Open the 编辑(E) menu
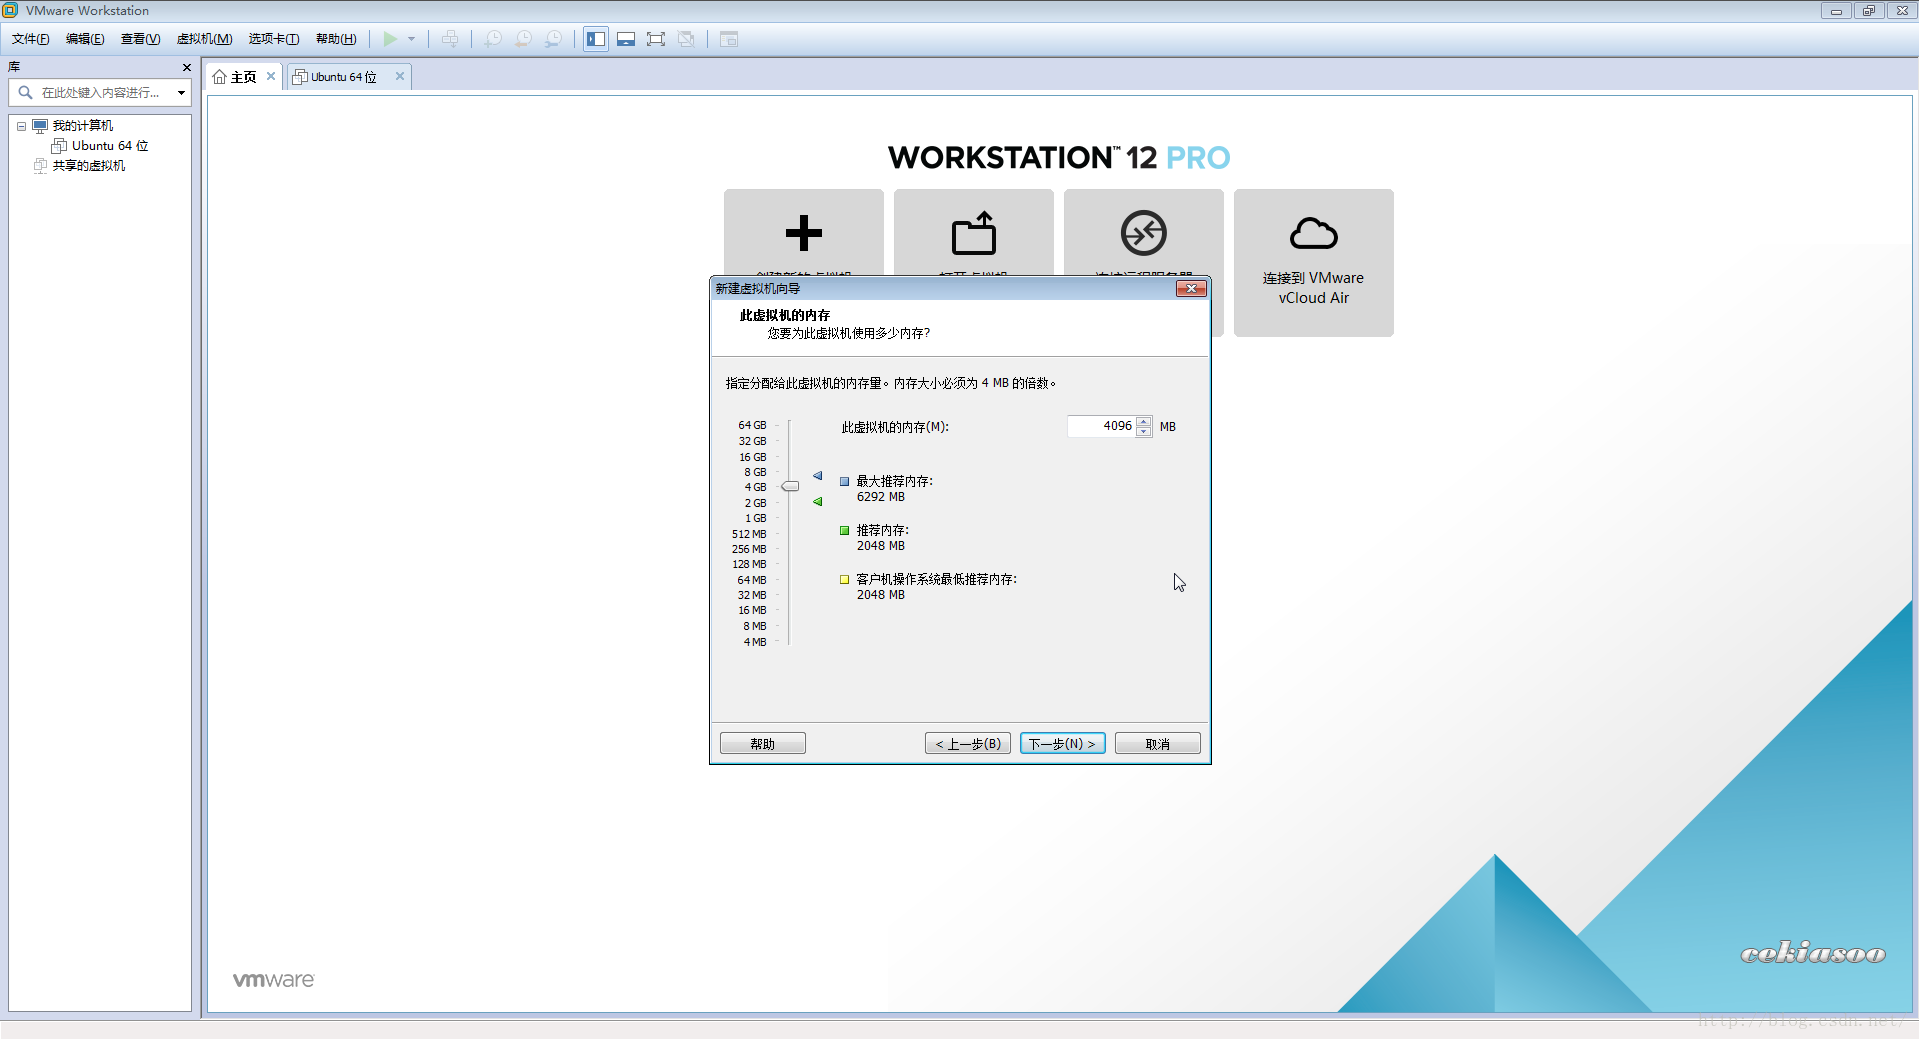Viewport: 1919px width, 1040px height. tap(85, 39)
